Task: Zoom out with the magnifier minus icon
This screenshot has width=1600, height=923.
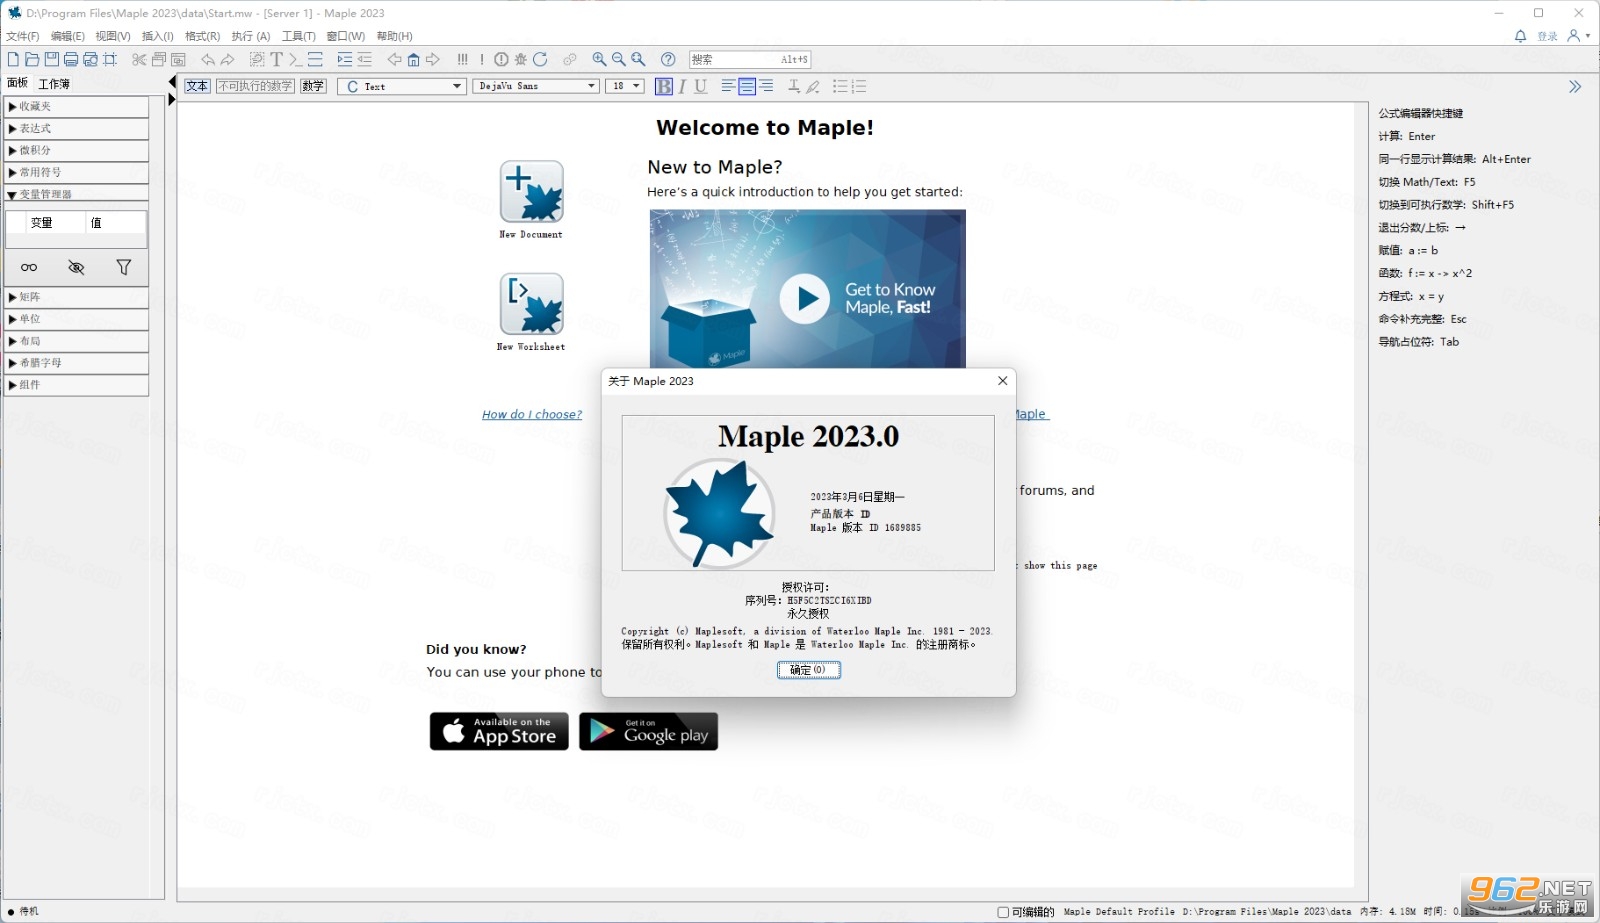Action: click(x=618, y=60)
